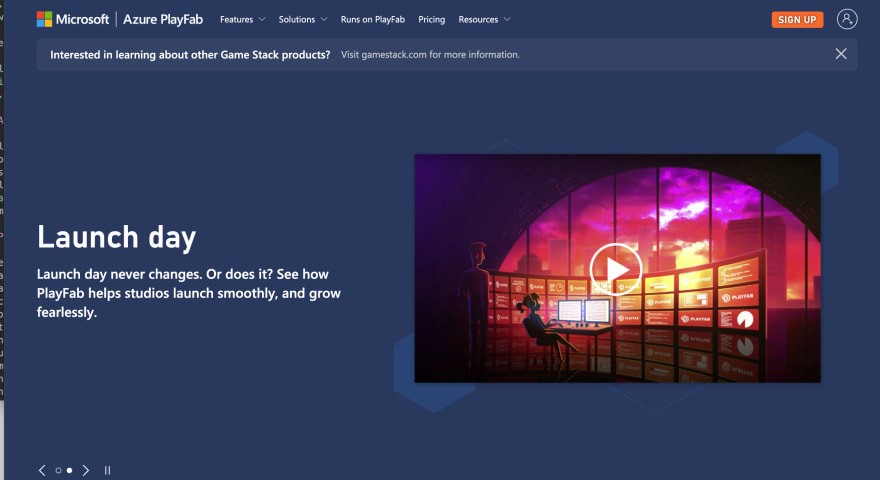Click the Microsoft logo
Viewport: 880px width, 480px height.
(72, 19)
